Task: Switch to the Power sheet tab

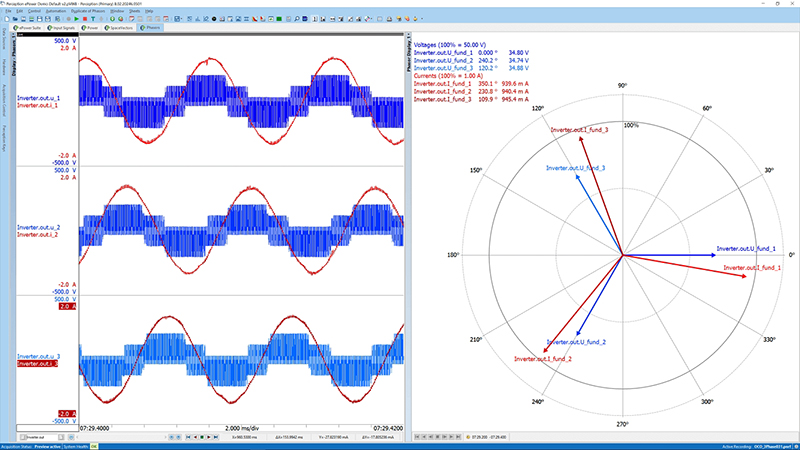Action: coord(90,28)
